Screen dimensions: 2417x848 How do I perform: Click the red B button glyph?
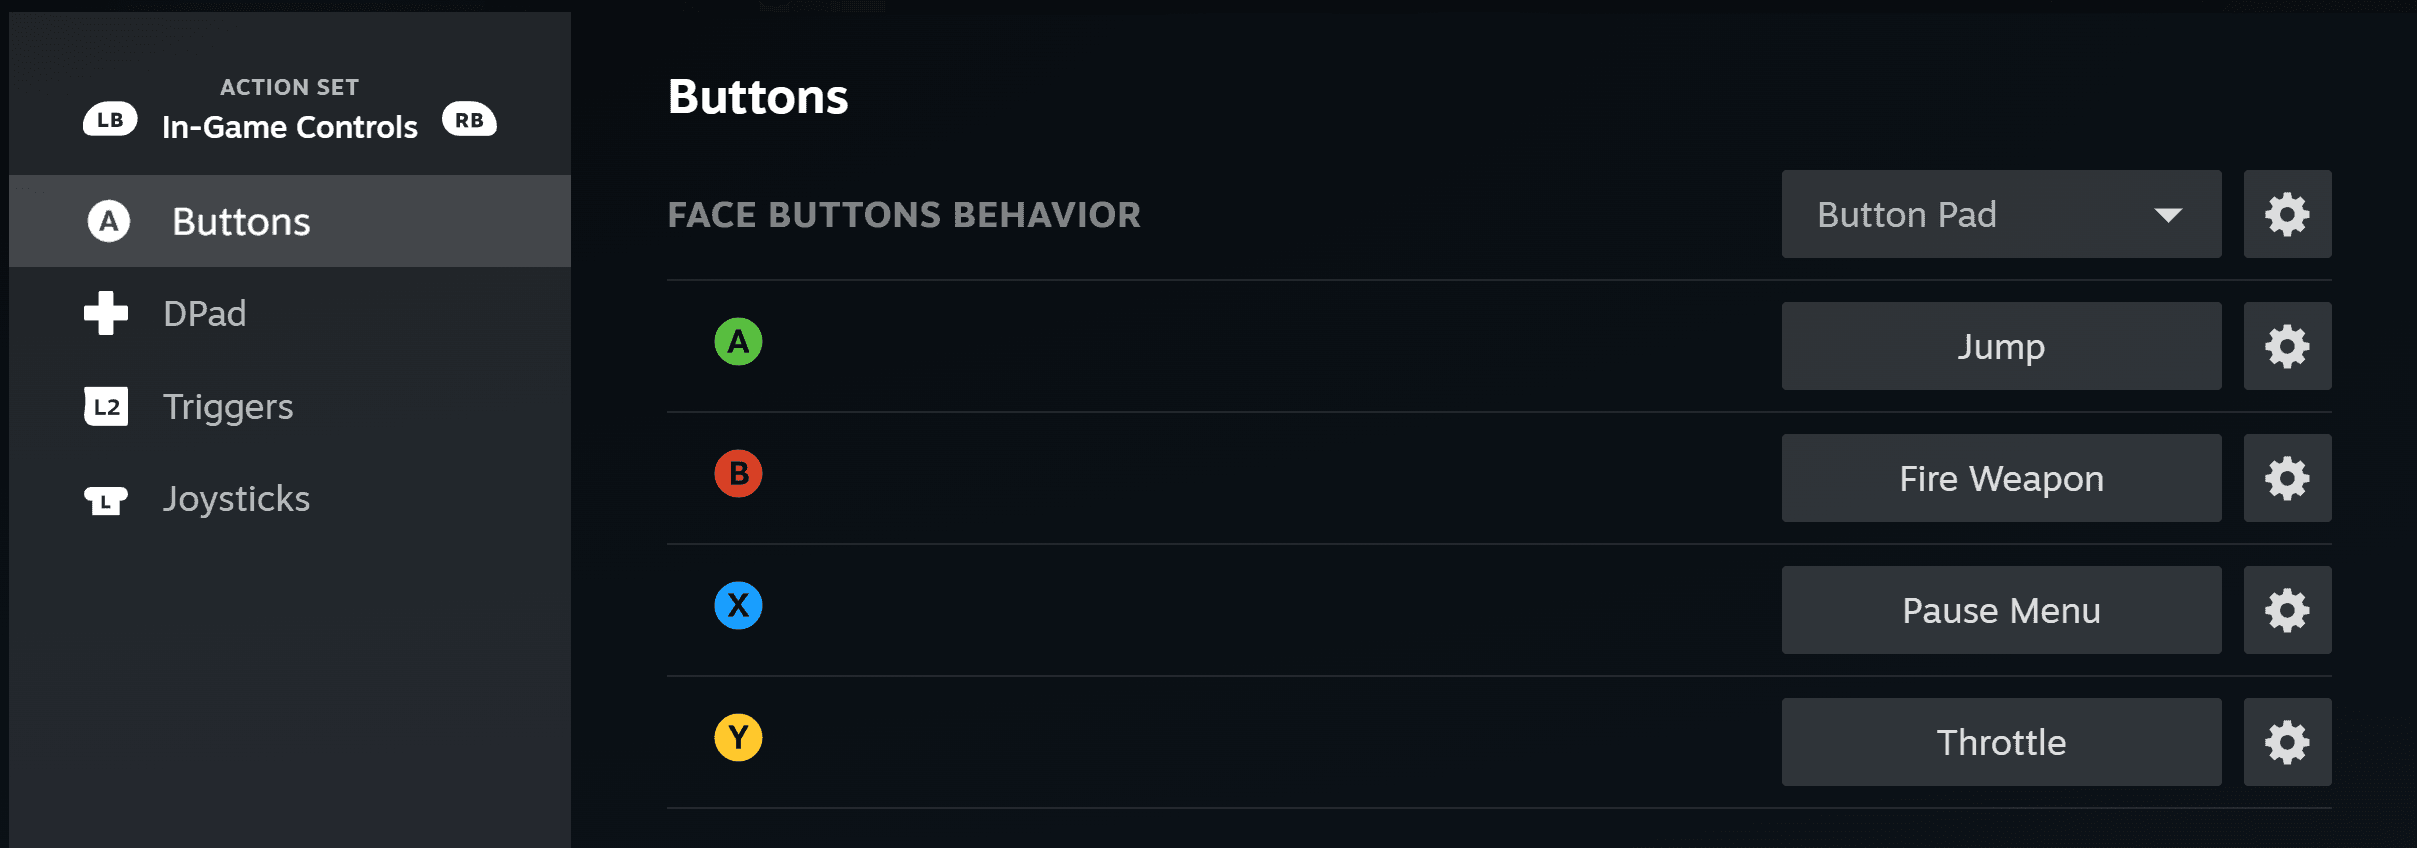pyautogui.click(x=738, y=474)
